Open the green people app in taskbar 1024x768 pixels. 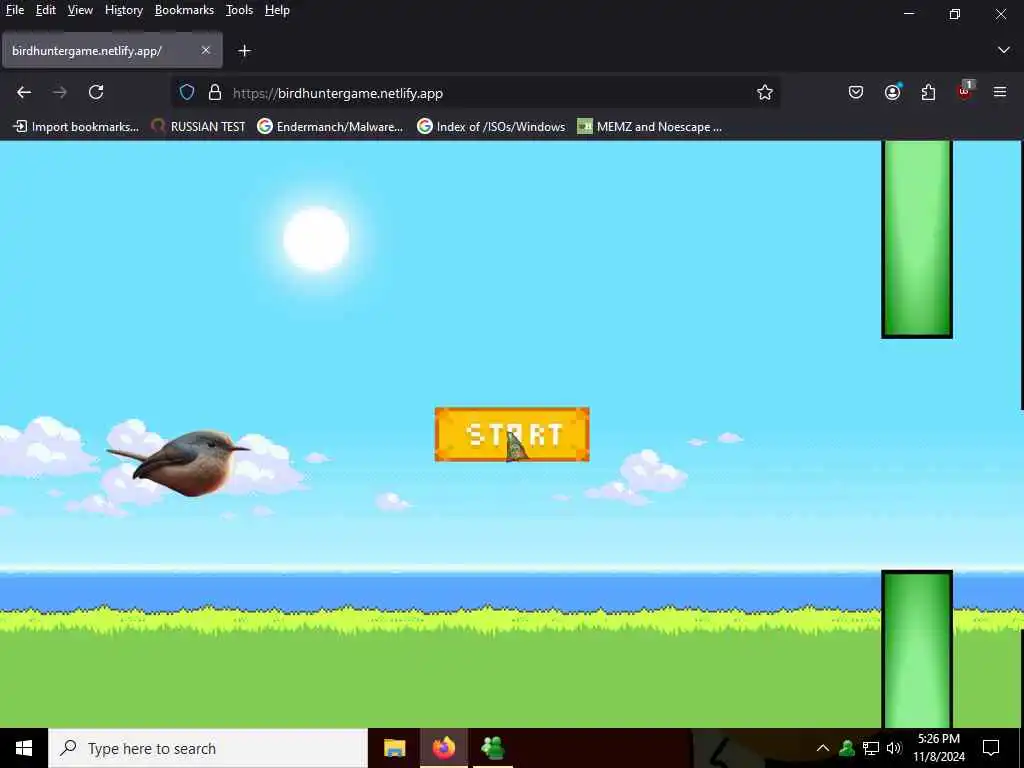pyautogui.click(x=492, y=748)
